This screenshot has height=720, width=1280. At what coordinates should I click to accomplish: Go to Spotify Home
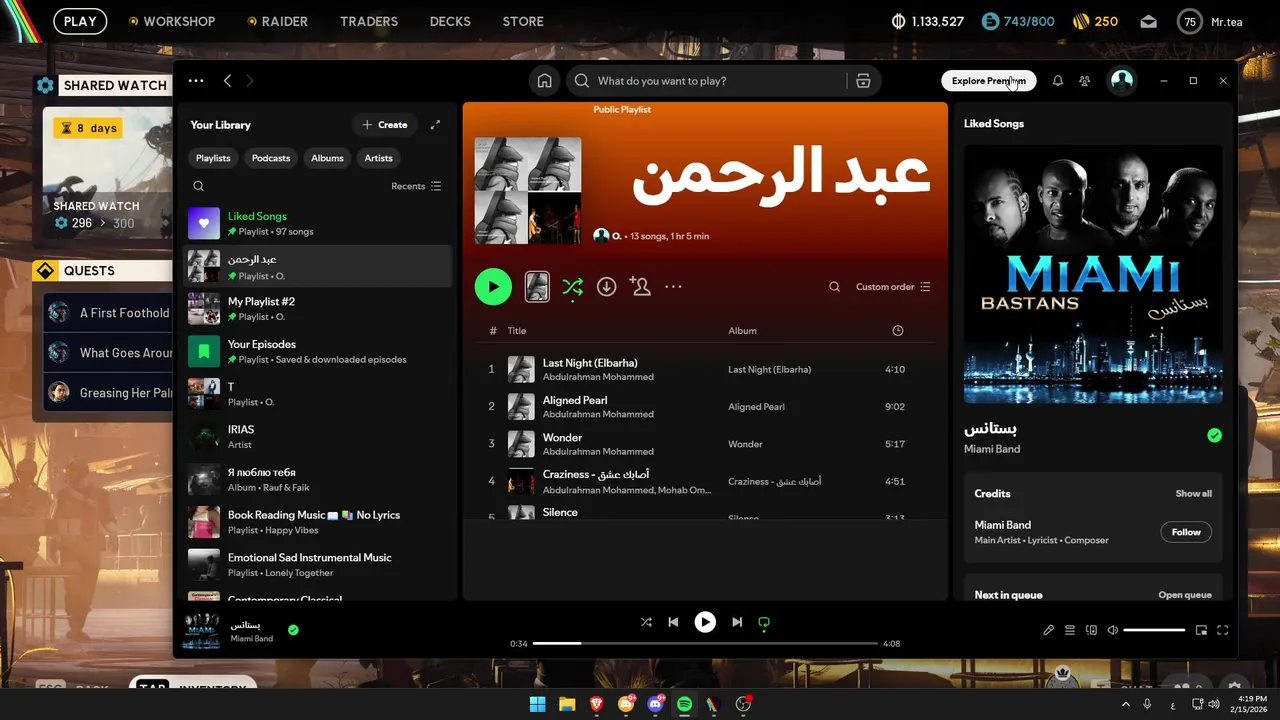pos(544,81)
